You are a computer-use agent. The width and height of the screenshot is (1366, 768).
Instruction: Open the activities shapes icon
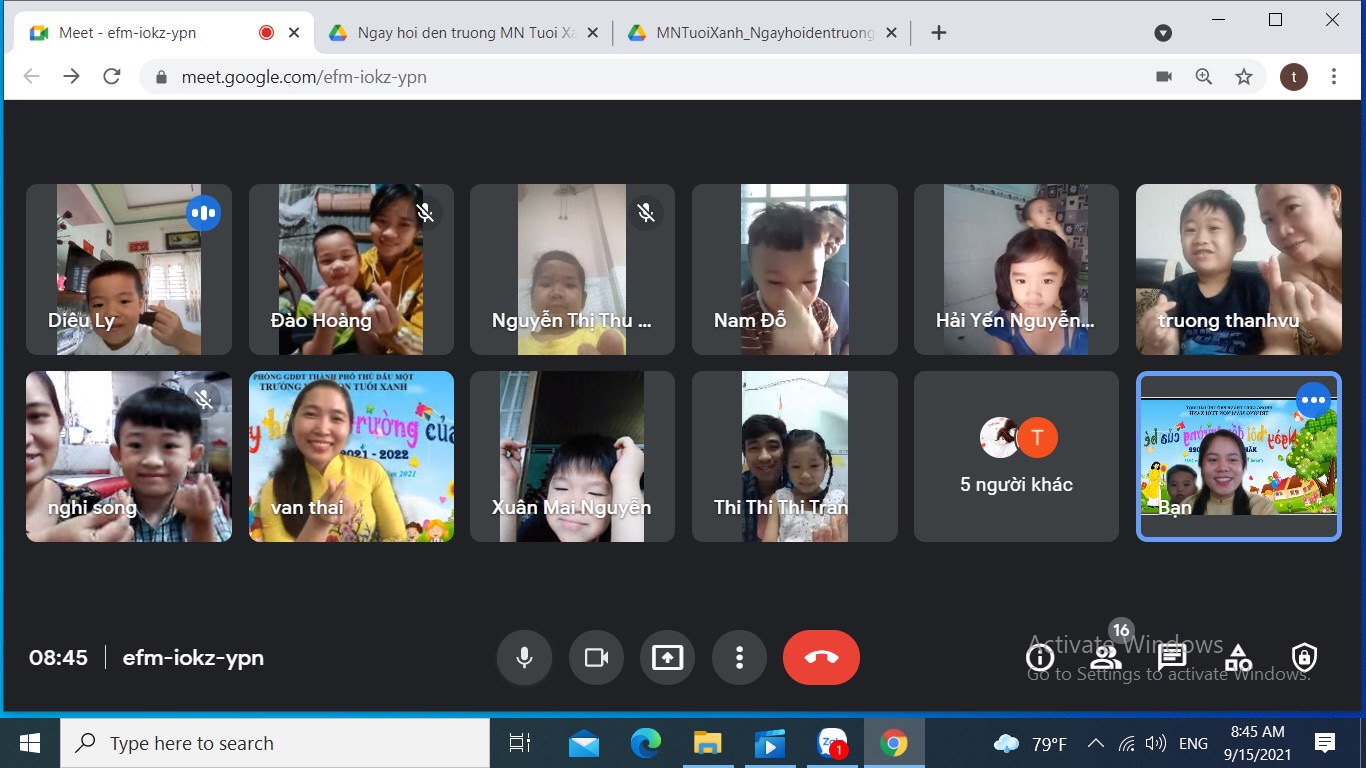[x=1238, y=657]
